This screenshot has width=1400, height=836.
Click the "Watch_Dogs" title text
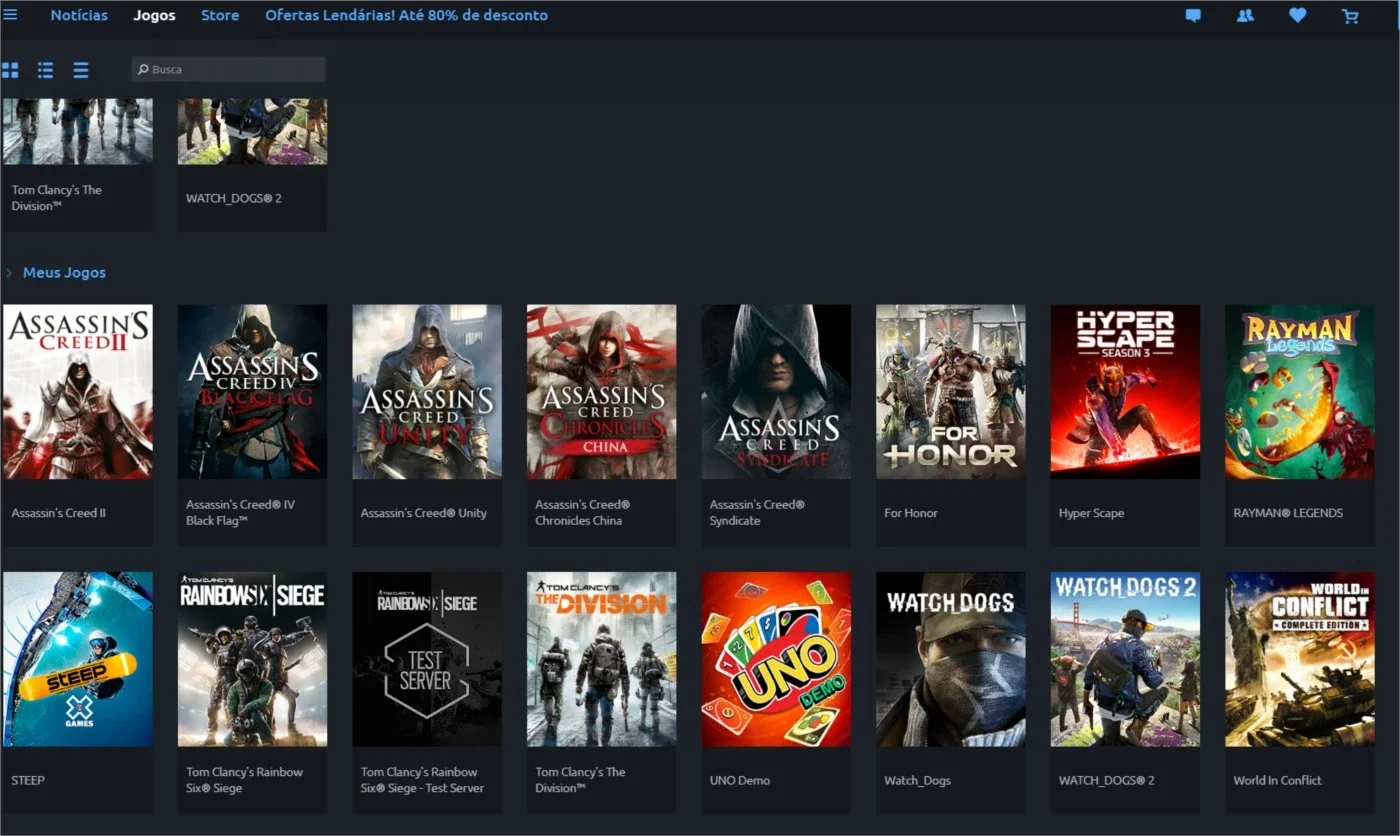coord(917,780)
